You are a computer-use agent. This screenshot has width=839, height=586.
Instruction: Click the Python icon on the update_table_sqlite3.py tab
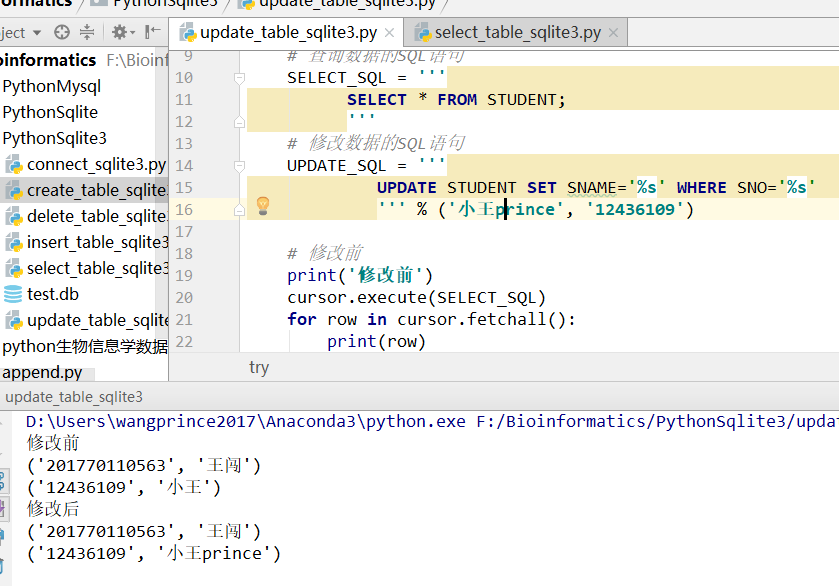pos(190,31)
